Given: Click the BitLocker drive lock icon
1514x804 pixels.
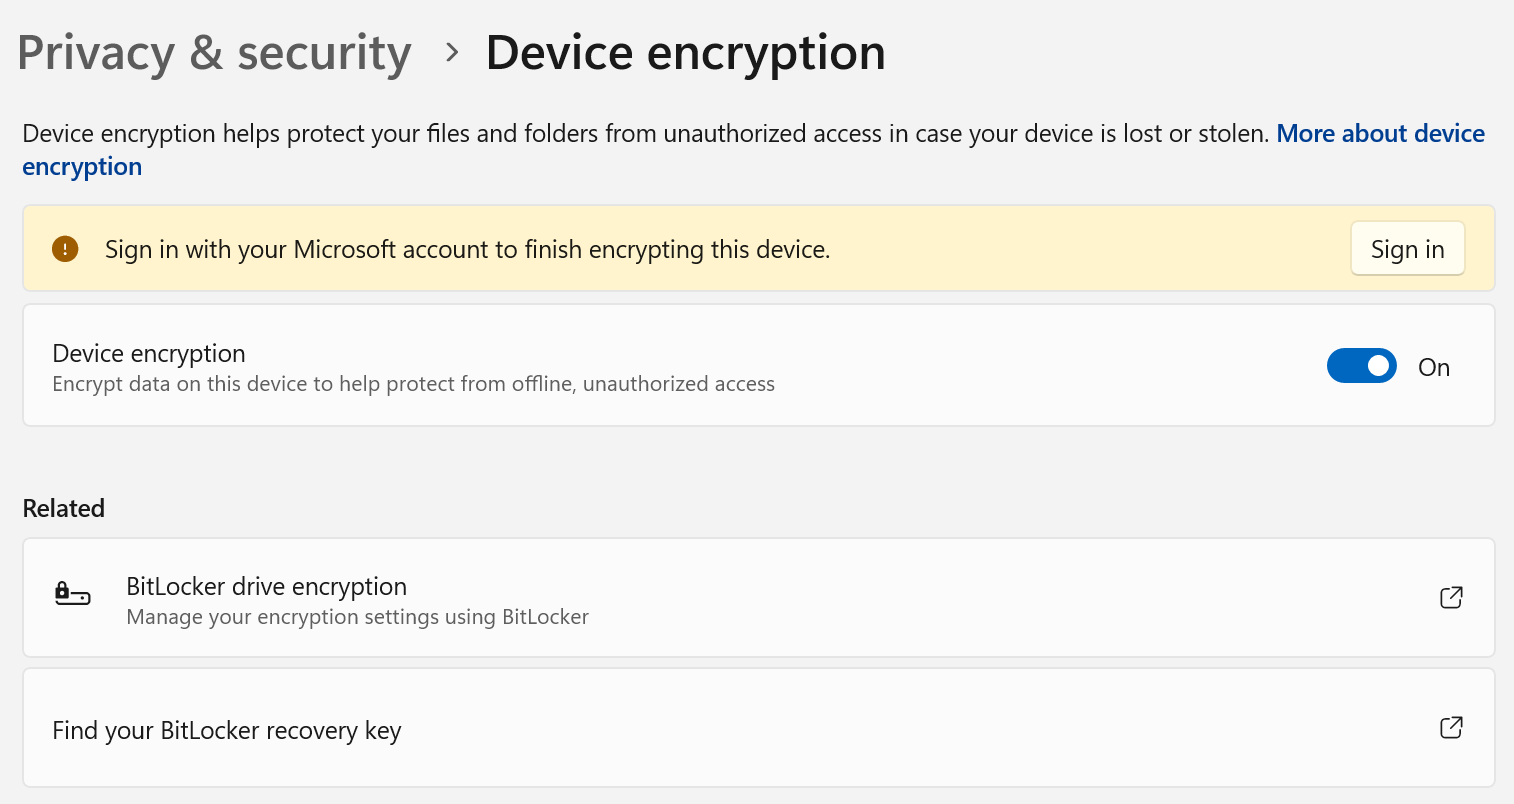Looking at the screenshot, I should pos(71,595).
